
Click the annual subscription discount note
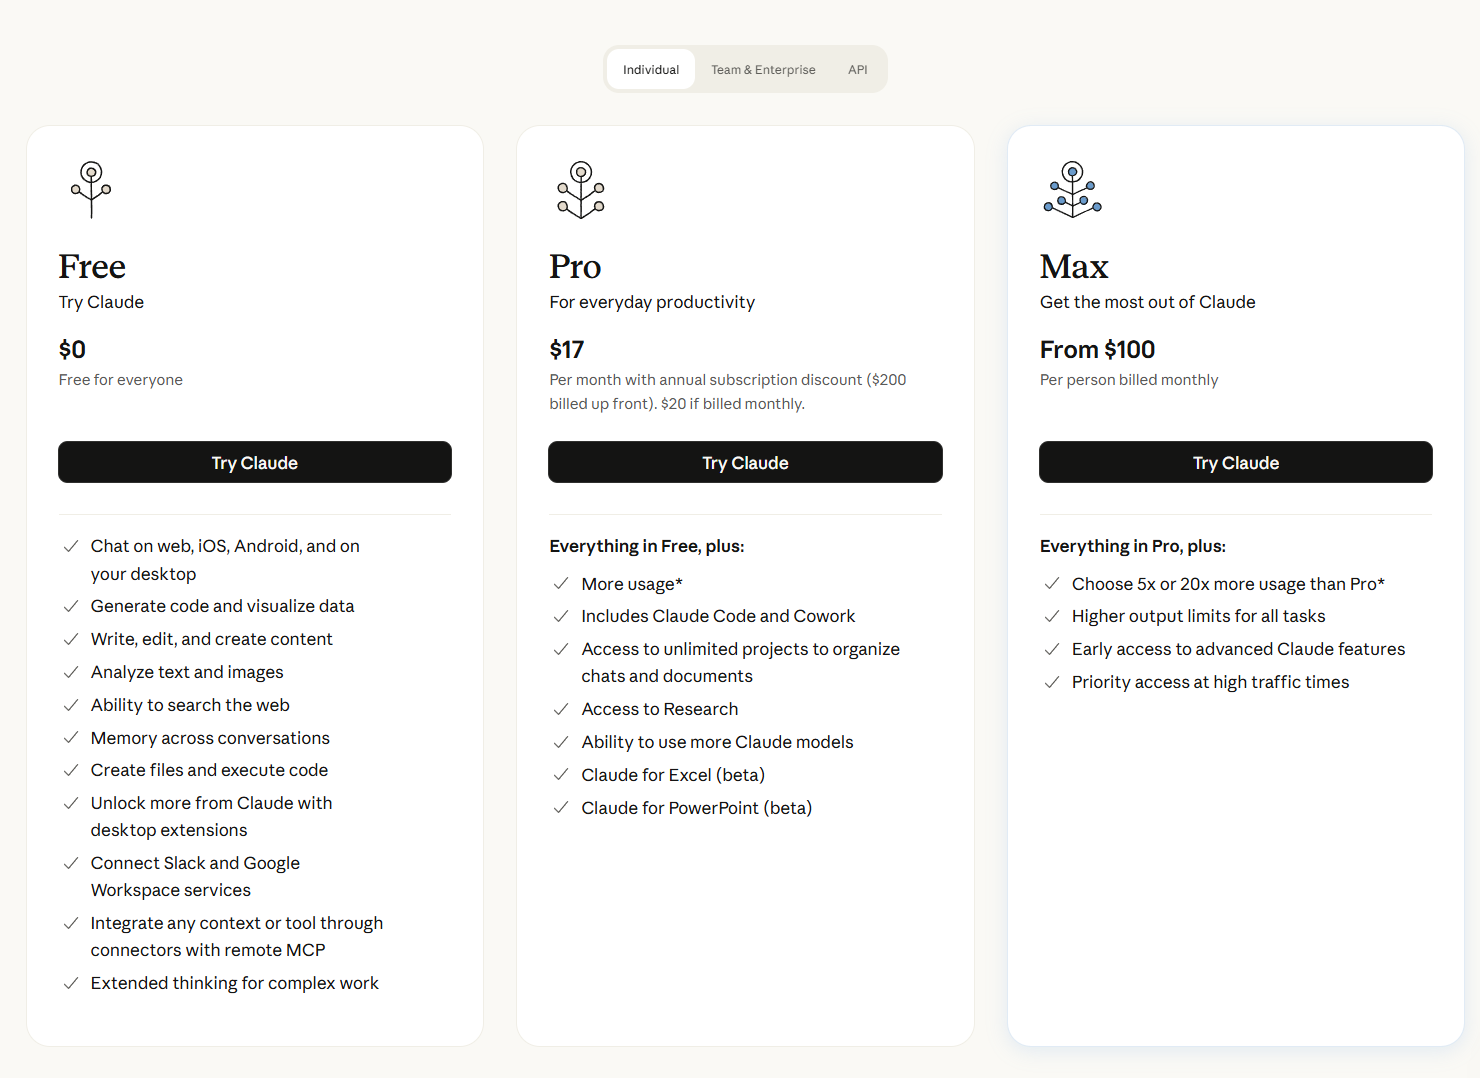(x=728, y=392)
